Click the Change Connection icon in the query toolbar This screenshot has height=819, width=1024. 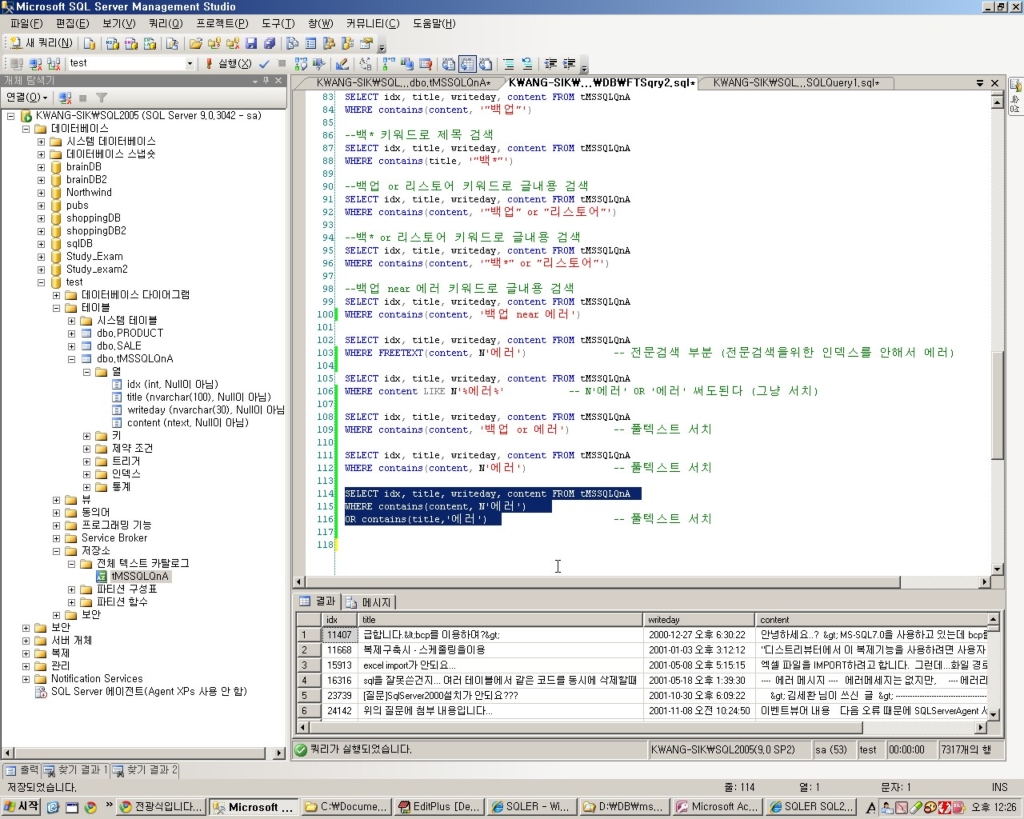[54, 63]
